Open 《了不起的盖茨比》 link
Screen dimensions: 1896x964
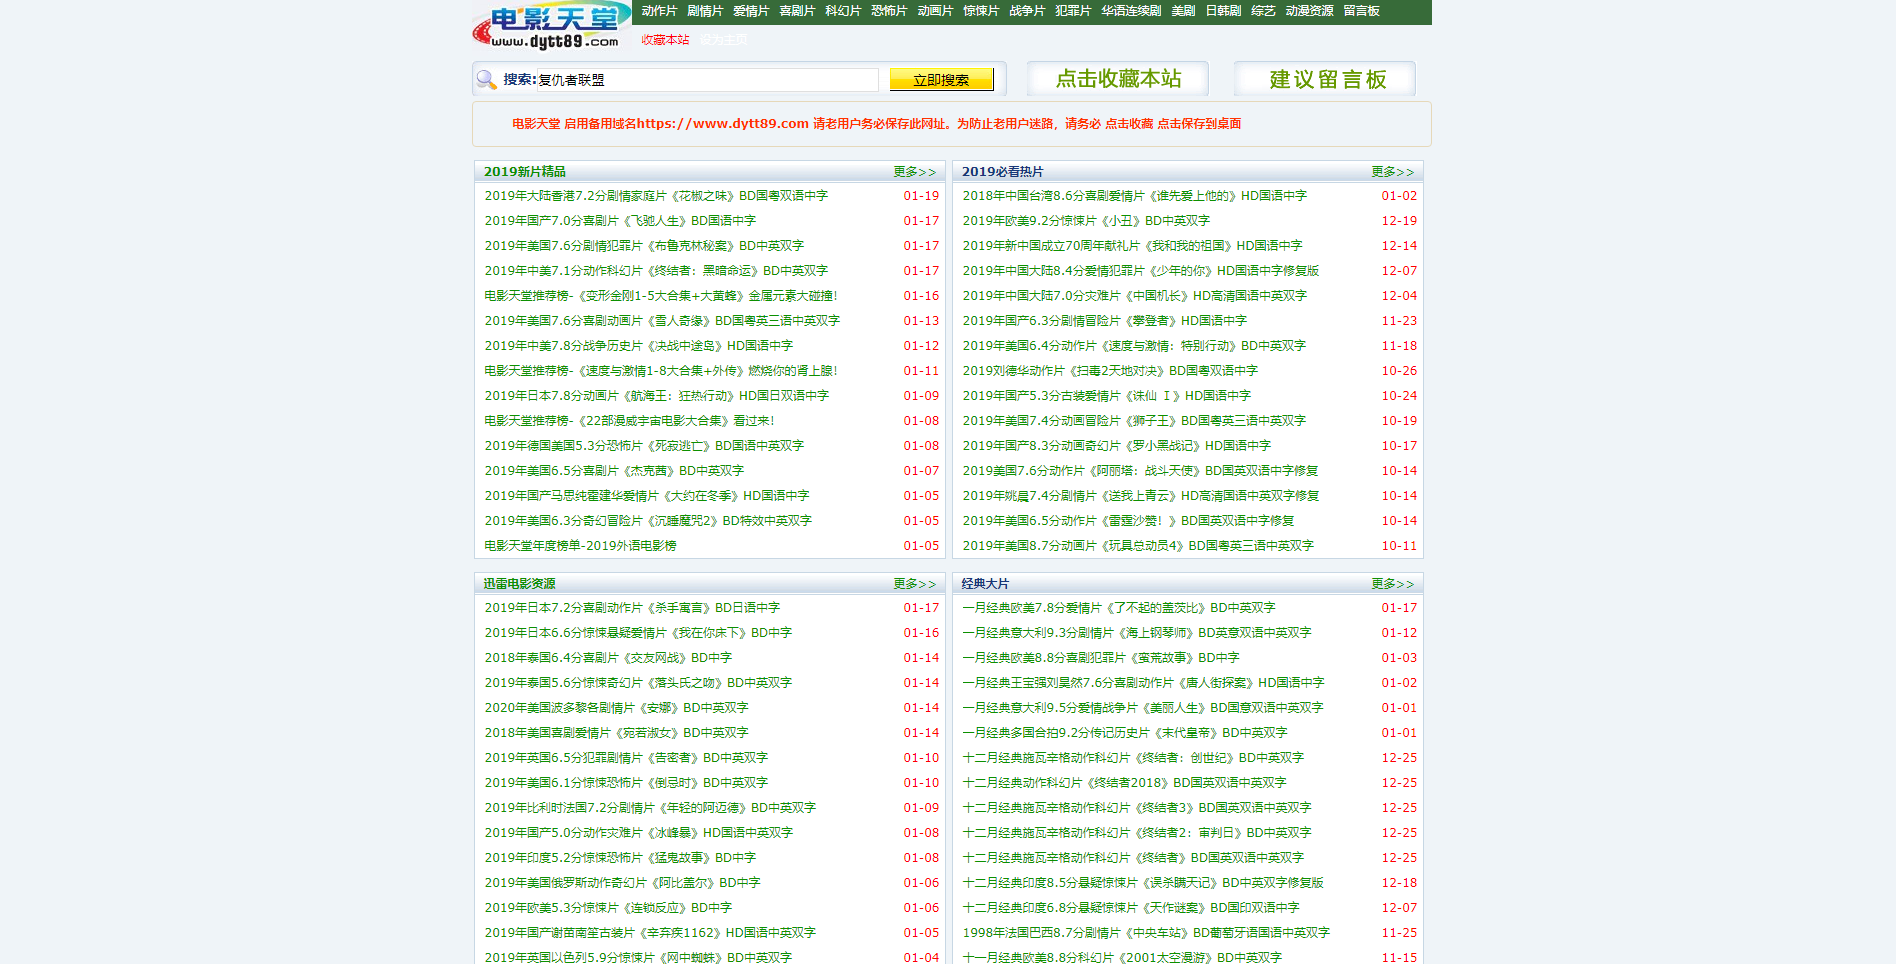pyautogui.click(x=1119, y=608)
